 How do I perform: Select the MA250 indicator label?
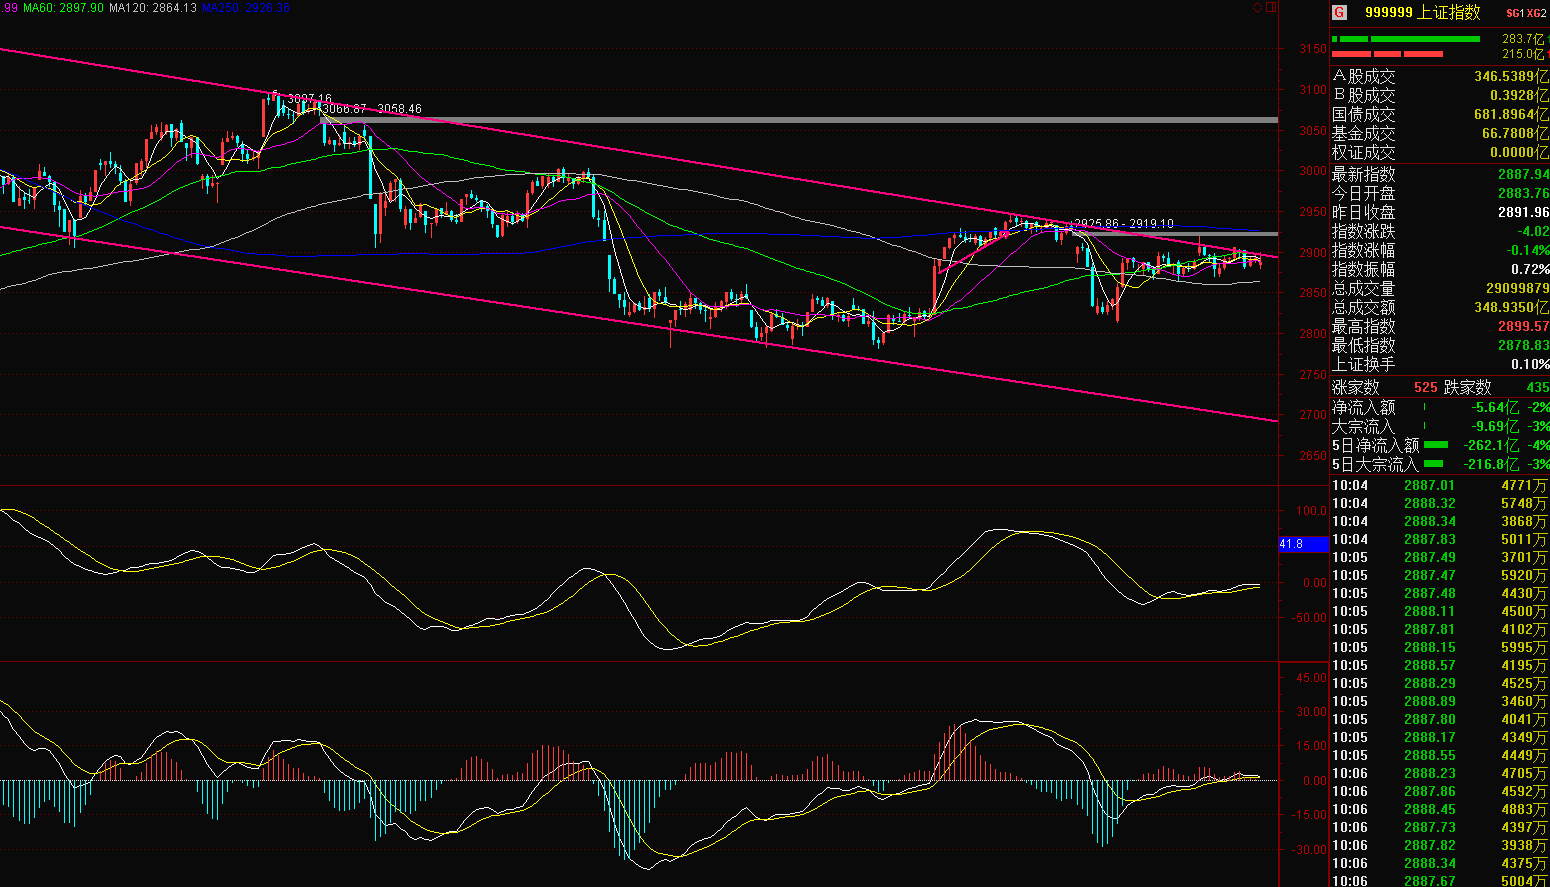(246, 7)
